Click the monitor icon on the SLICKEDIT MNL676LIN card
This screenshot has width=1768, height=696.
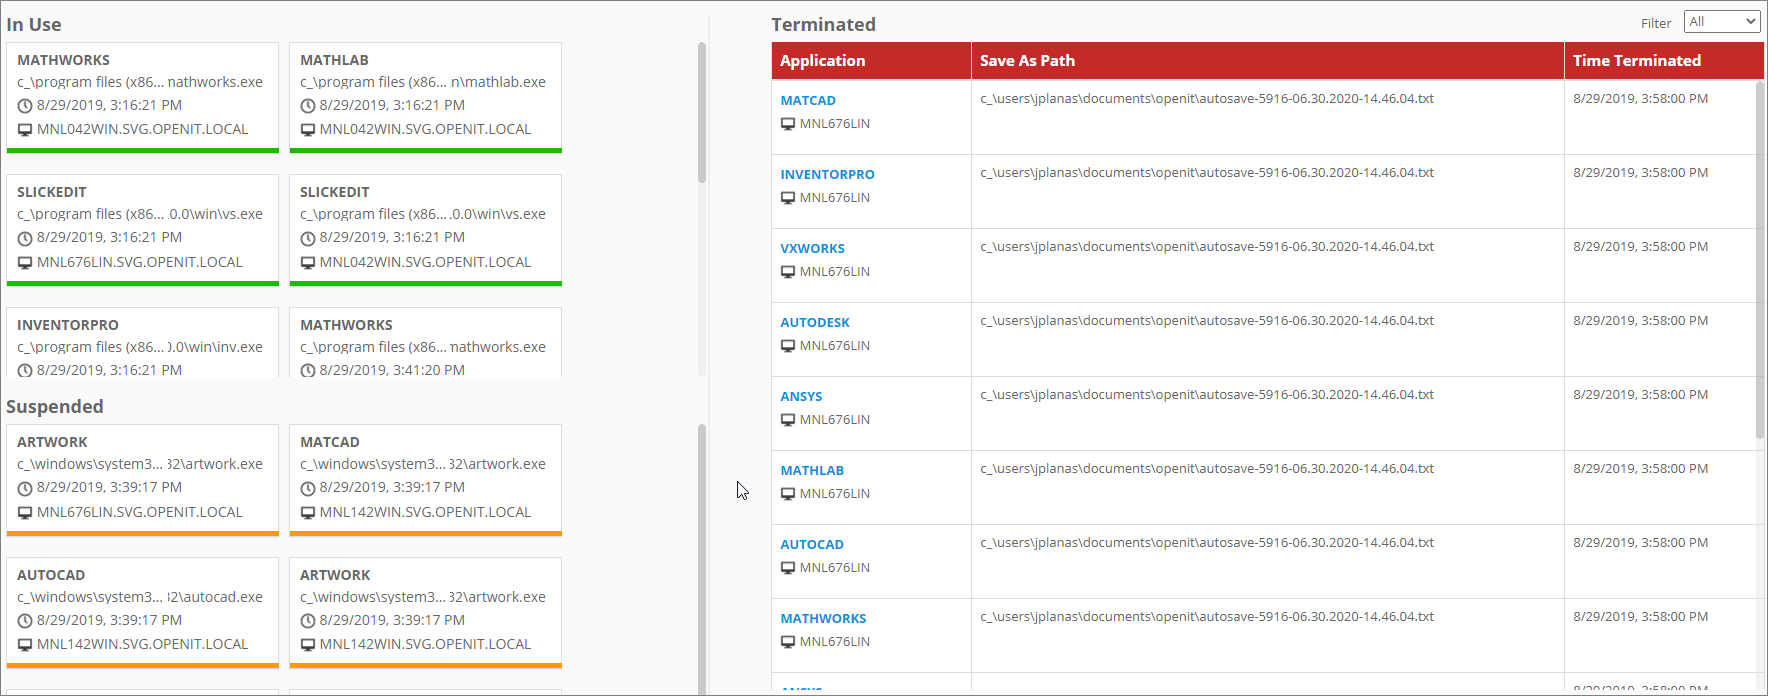[x=25, y=263]
